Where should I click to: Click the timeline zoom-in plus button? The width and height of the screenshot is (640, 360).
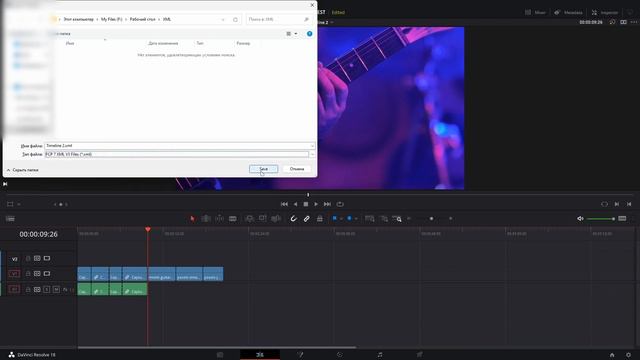click(x=451, y=219)
